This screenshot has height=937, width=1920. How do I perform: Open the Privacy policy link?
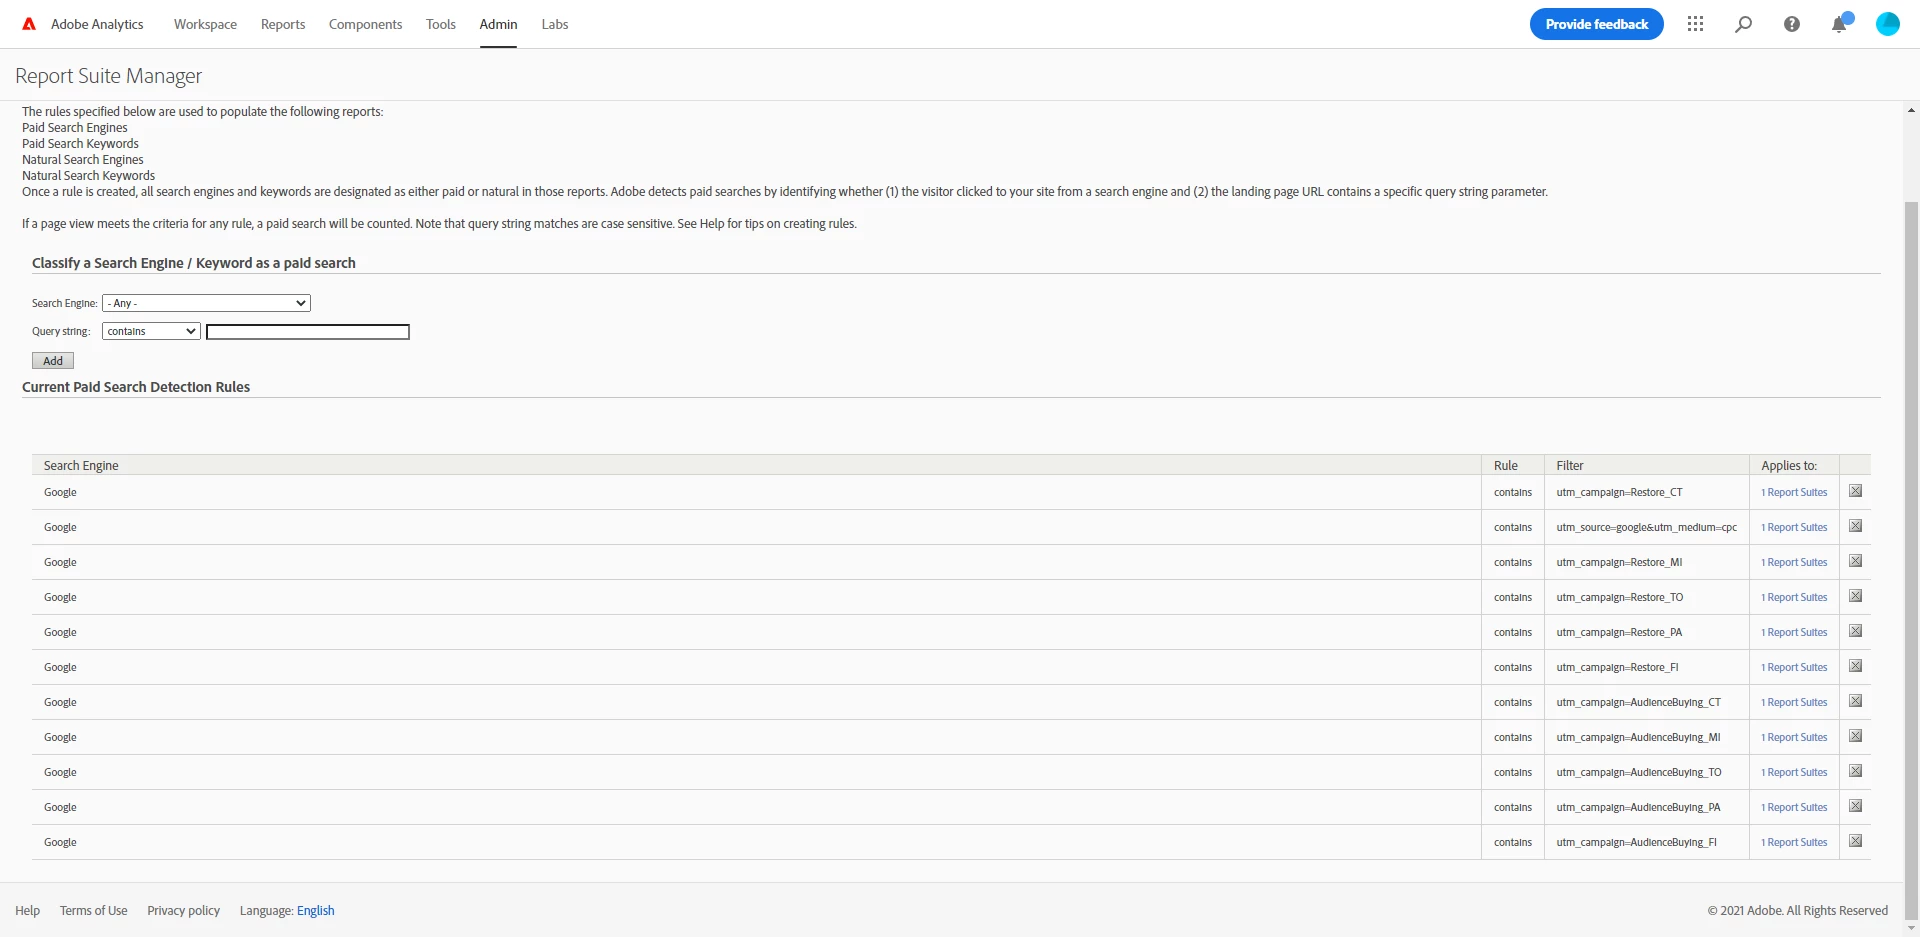(x=183, y=910)
